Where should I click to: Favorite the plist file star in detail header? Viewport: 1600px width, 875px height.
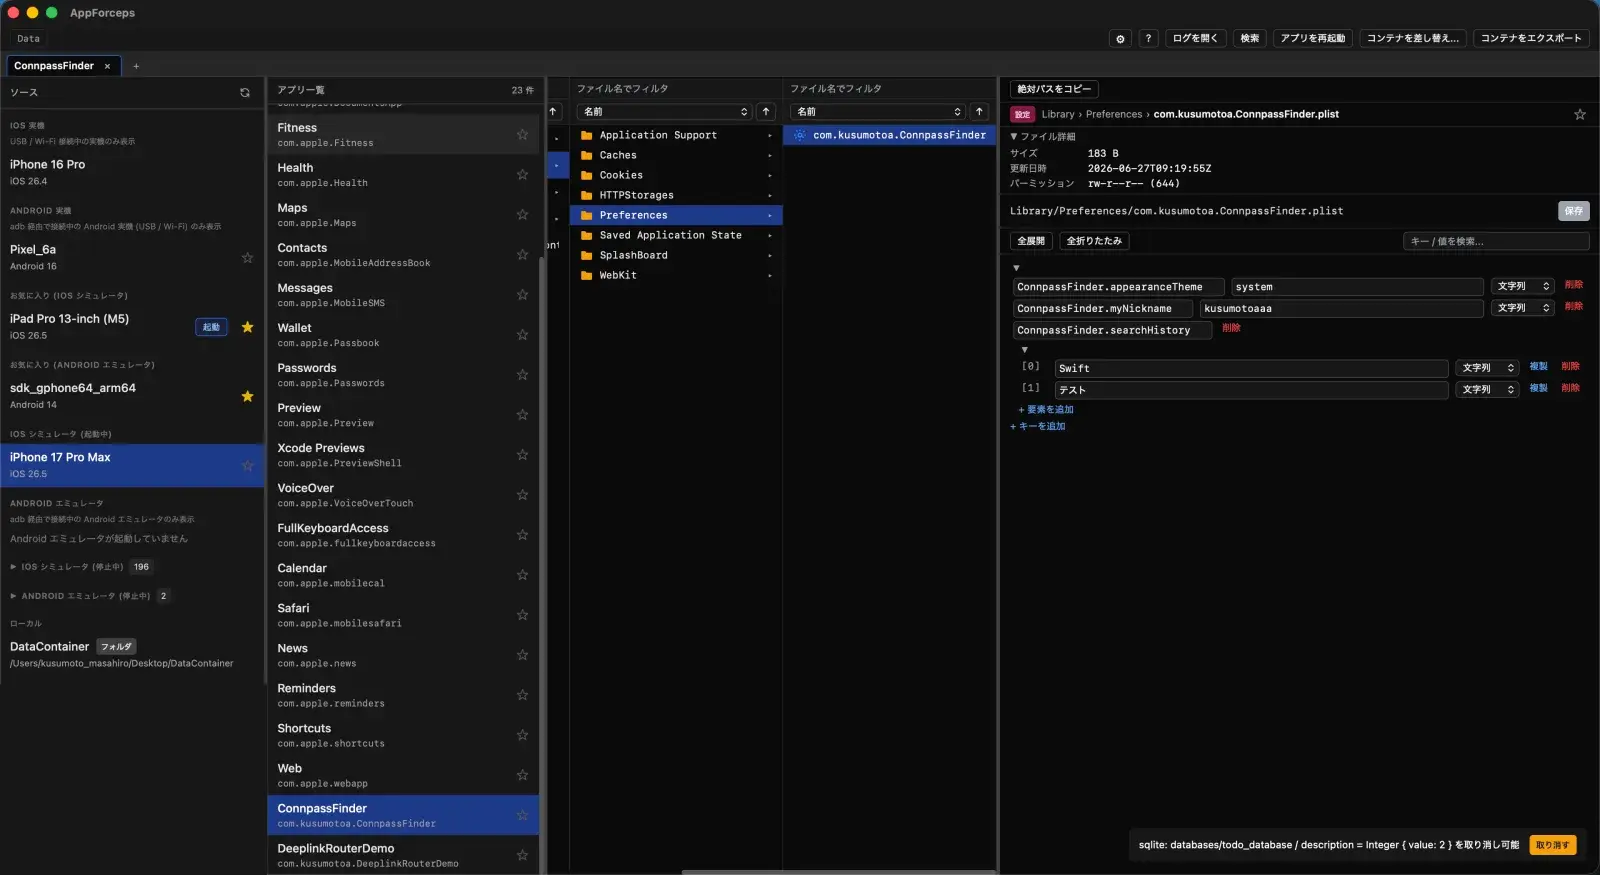click(1580, 114)
